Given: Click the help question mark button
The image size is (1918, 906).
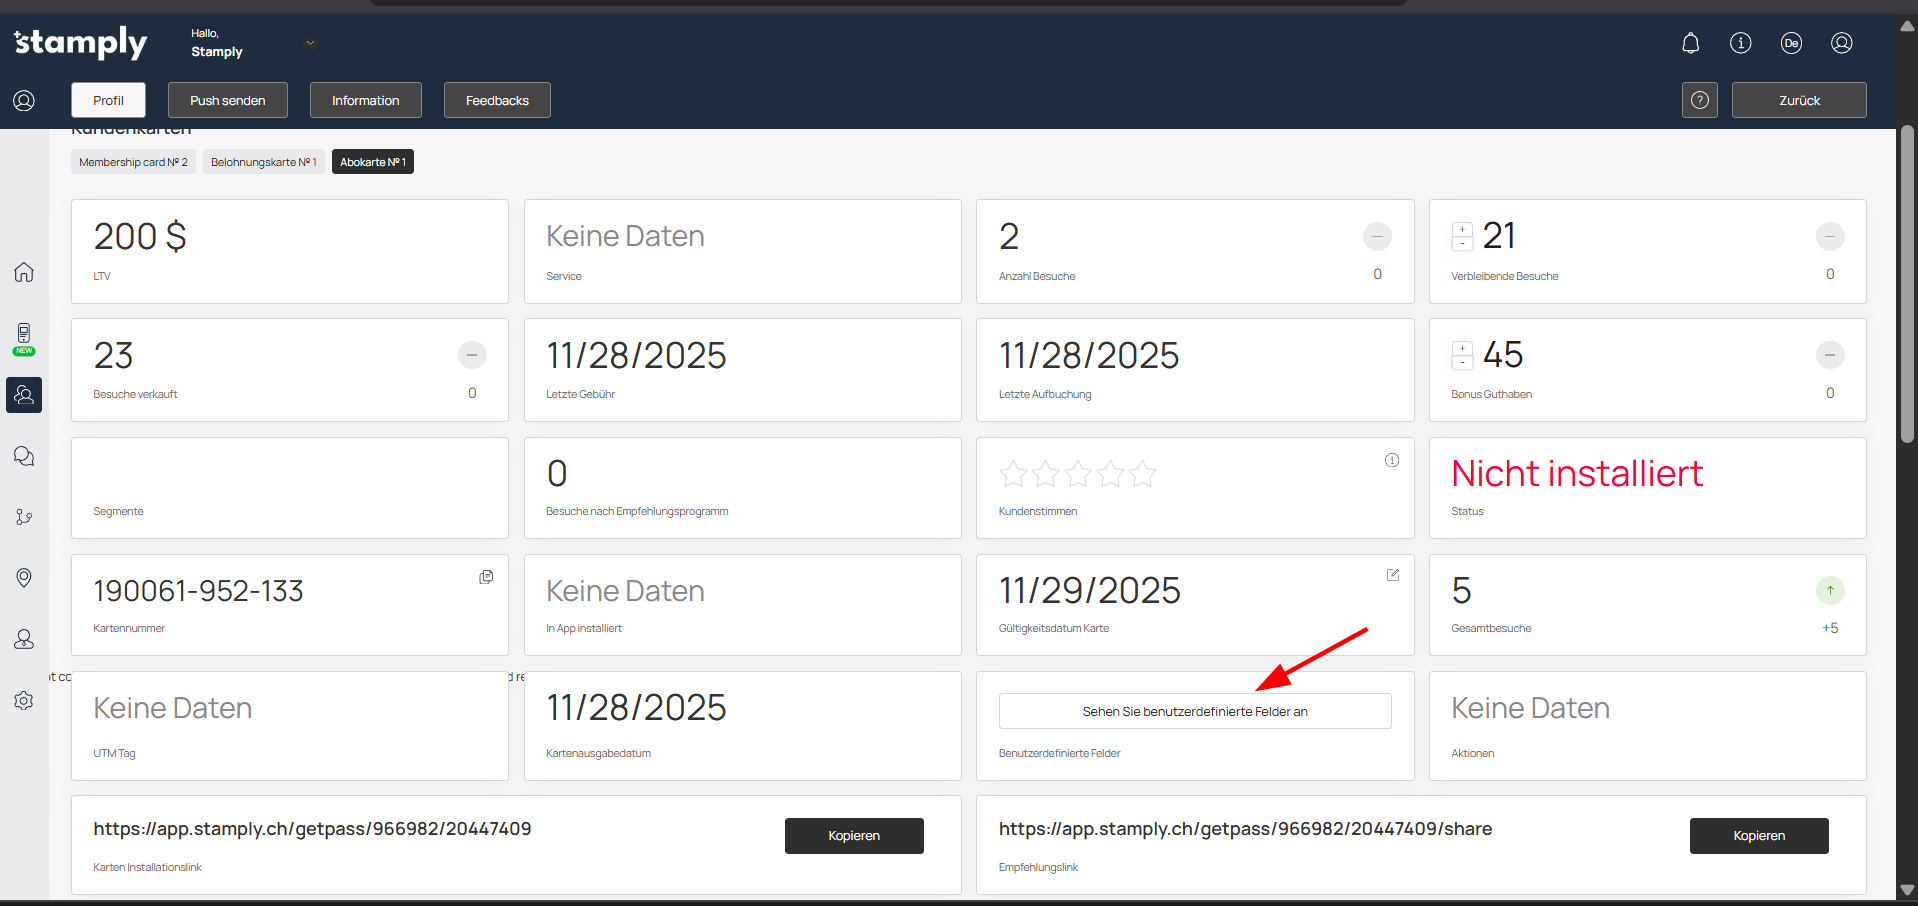Looking at the screenshot, I should point(1699,100).
